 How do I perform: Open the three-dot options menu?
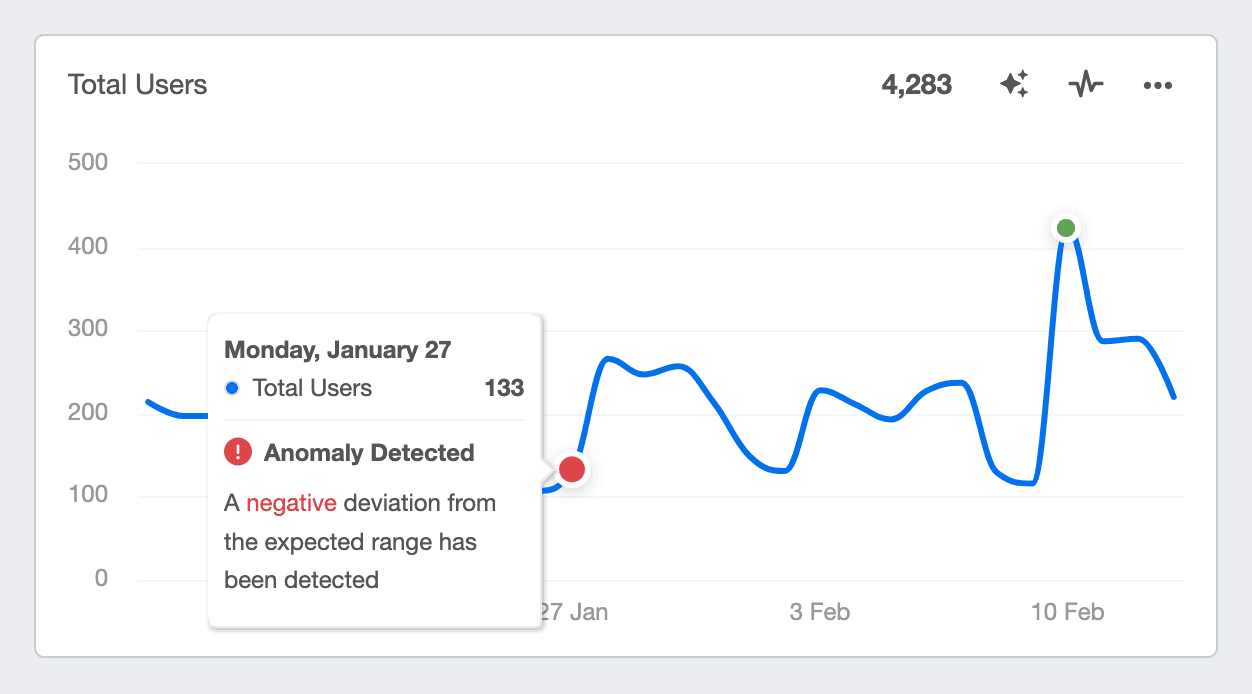pos(1158,85)
